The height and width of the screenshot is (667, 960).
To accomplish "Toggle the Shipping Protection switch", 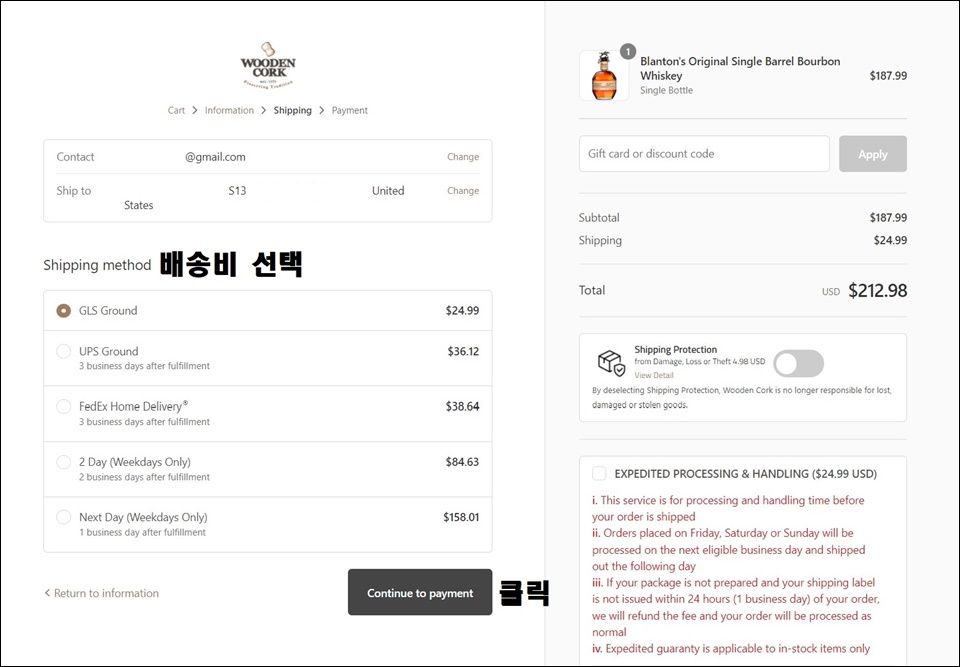I will (x=798, y=363).
